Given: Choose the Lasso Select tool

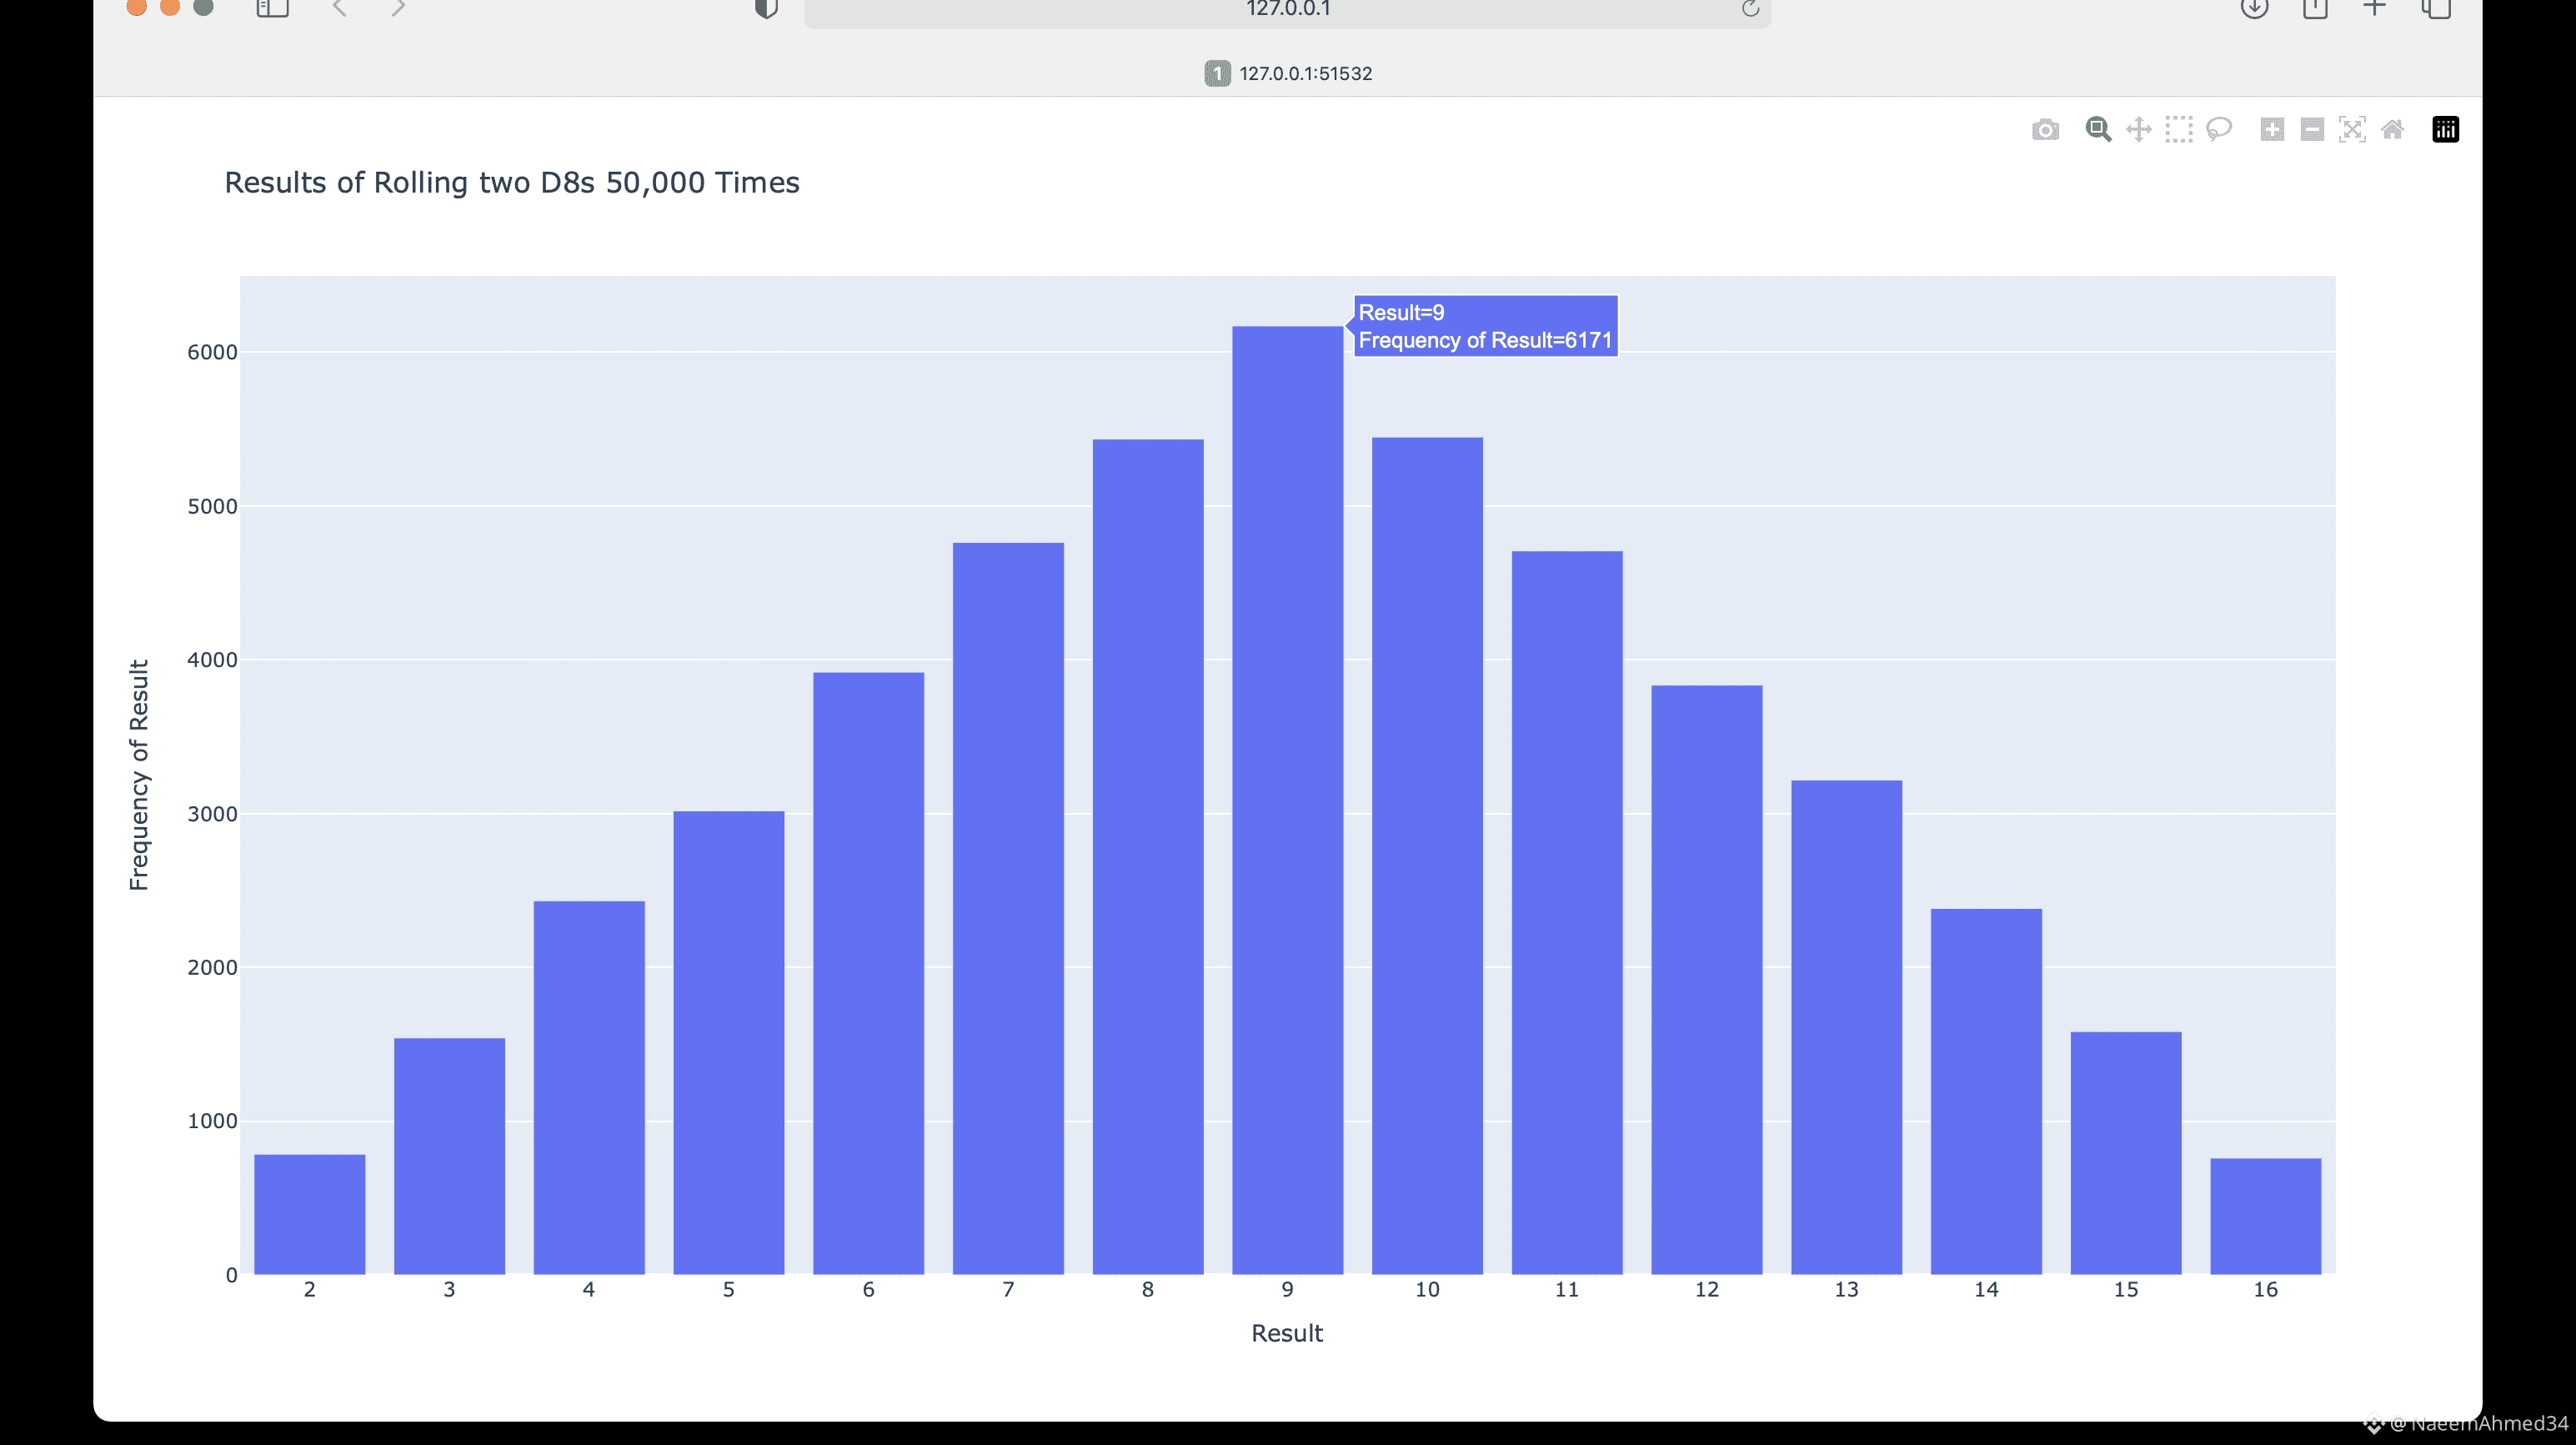Looking at the screenshot, I should tap(2219, 130).
